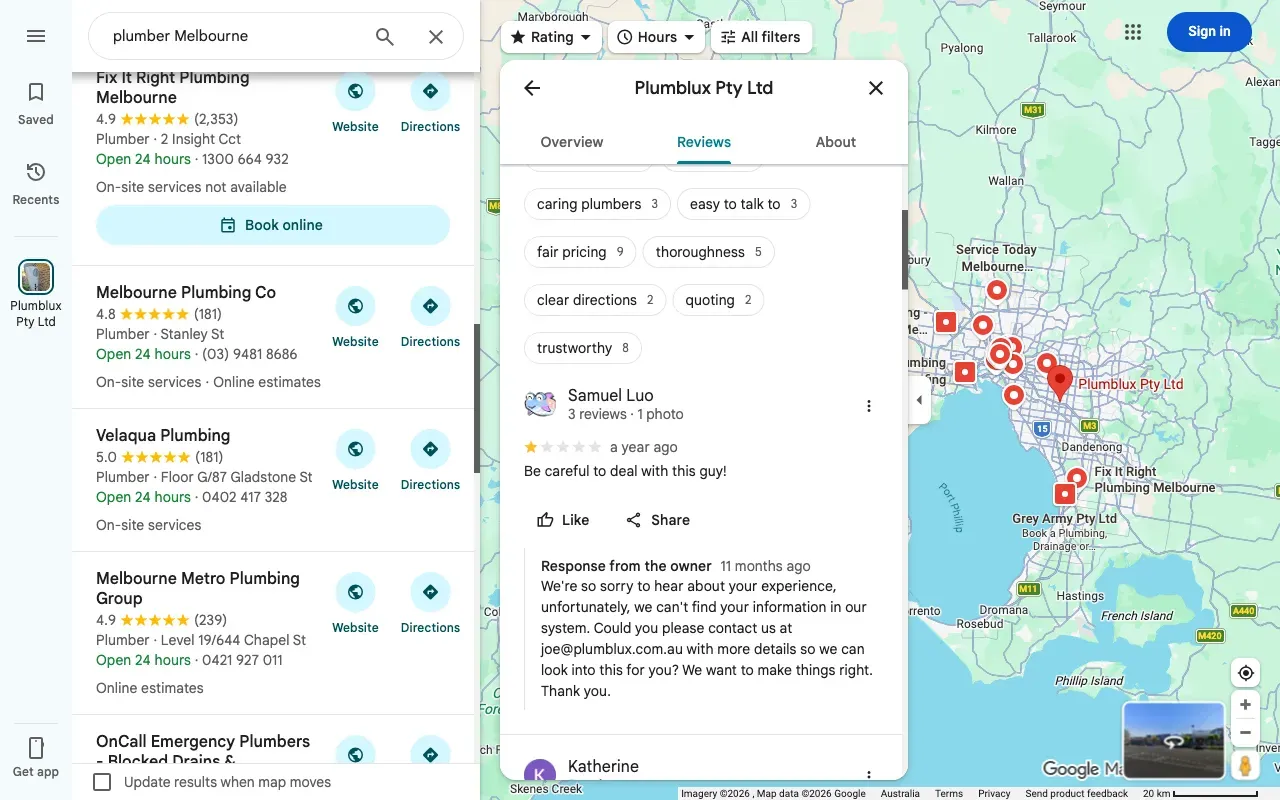1280x800 pixels.
Task: Filter reviews by trustworthy chip
Action: 583,348
